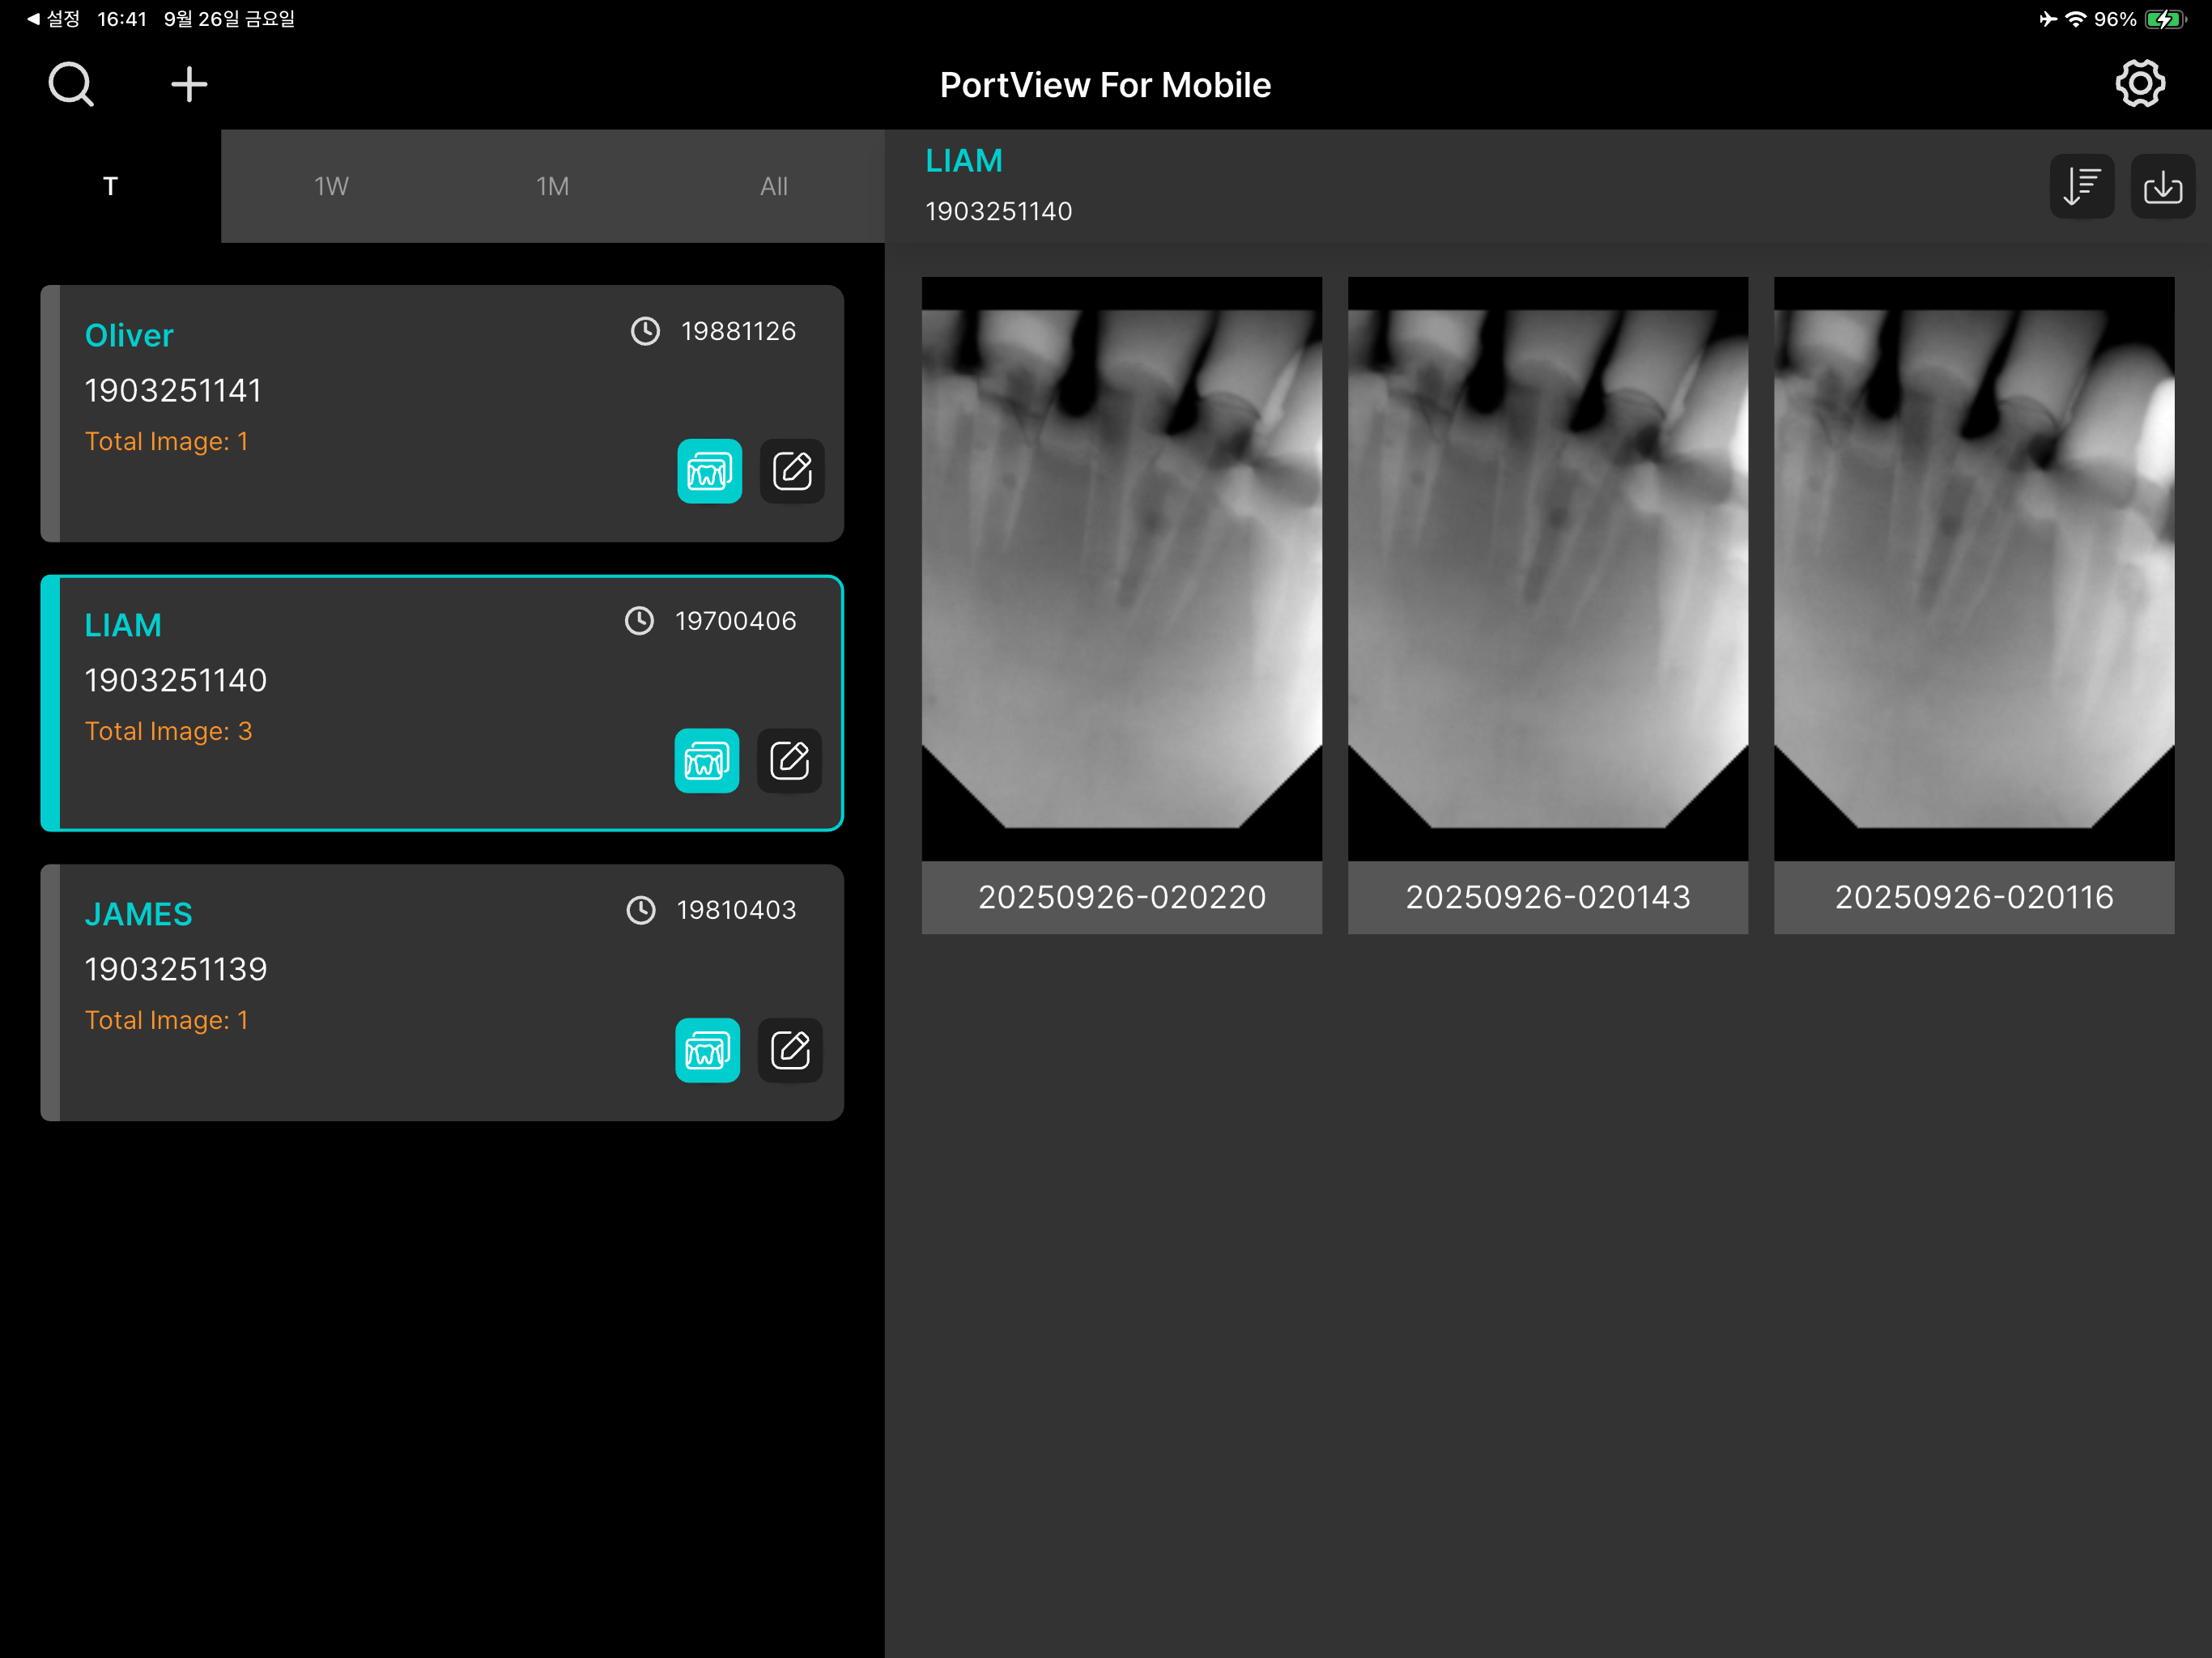Open X-ray thumbnail 20250926-020116

point(1973,568)
